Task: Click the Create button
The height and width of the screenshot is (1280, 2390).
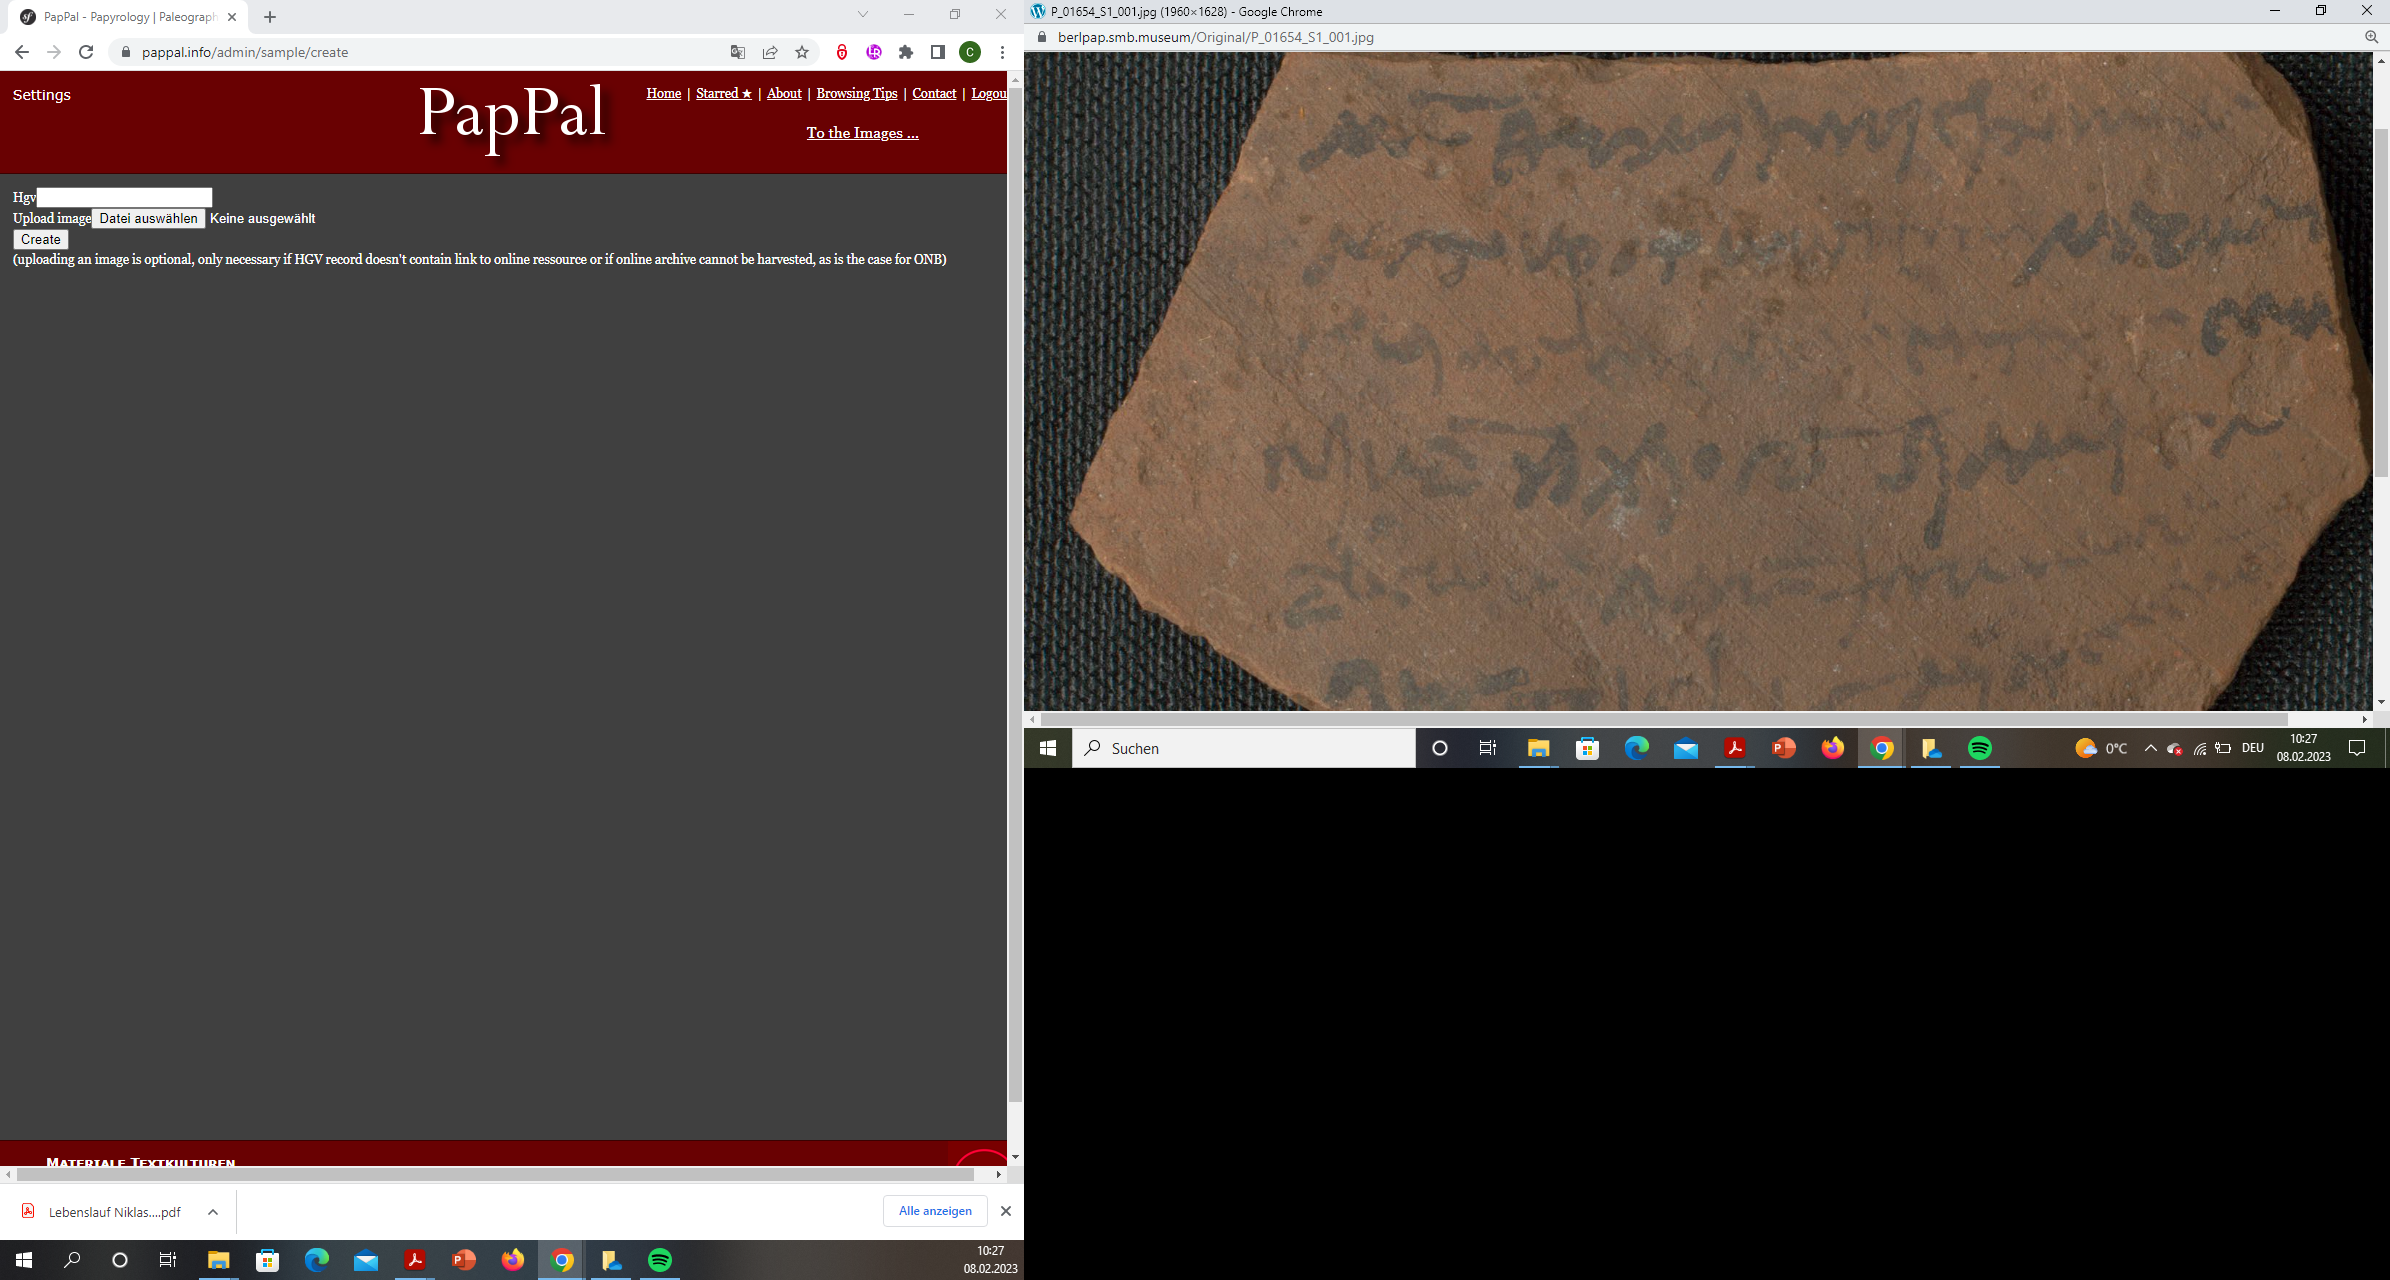Action: pos(41,239)
